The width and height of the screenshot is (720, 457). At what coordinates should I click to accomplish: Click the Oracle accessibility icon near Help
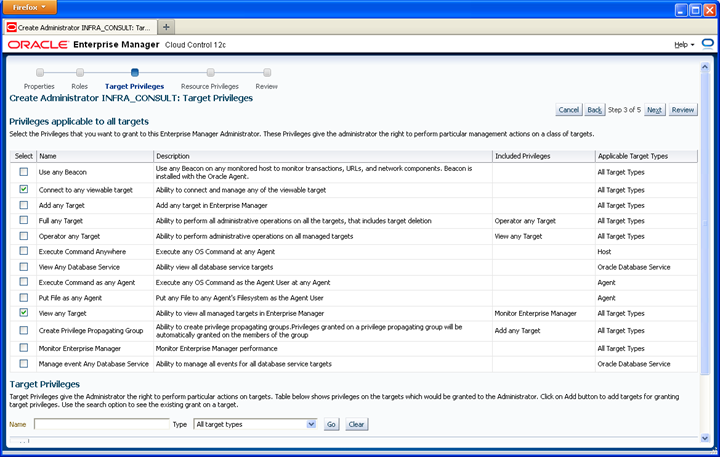coord(708,44)
